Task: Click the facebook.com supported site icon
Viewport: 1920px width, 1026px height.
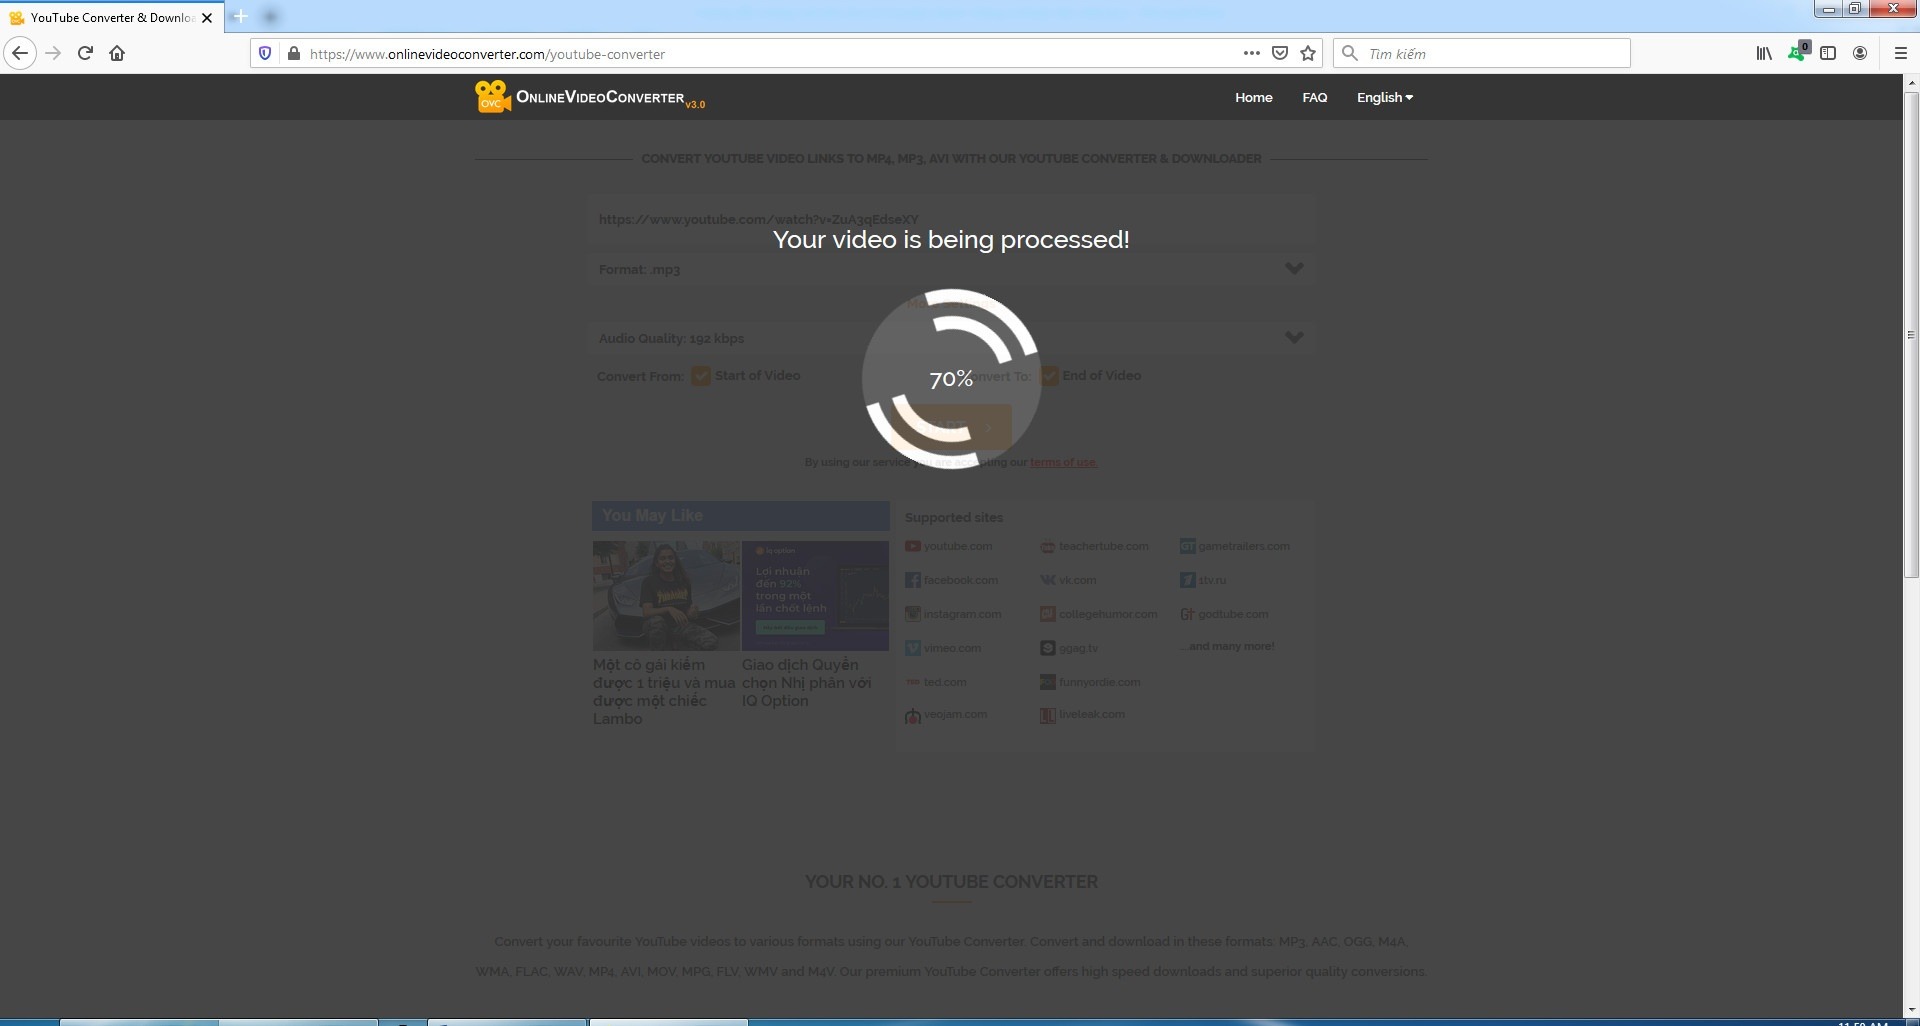Action: coord(912,580)
